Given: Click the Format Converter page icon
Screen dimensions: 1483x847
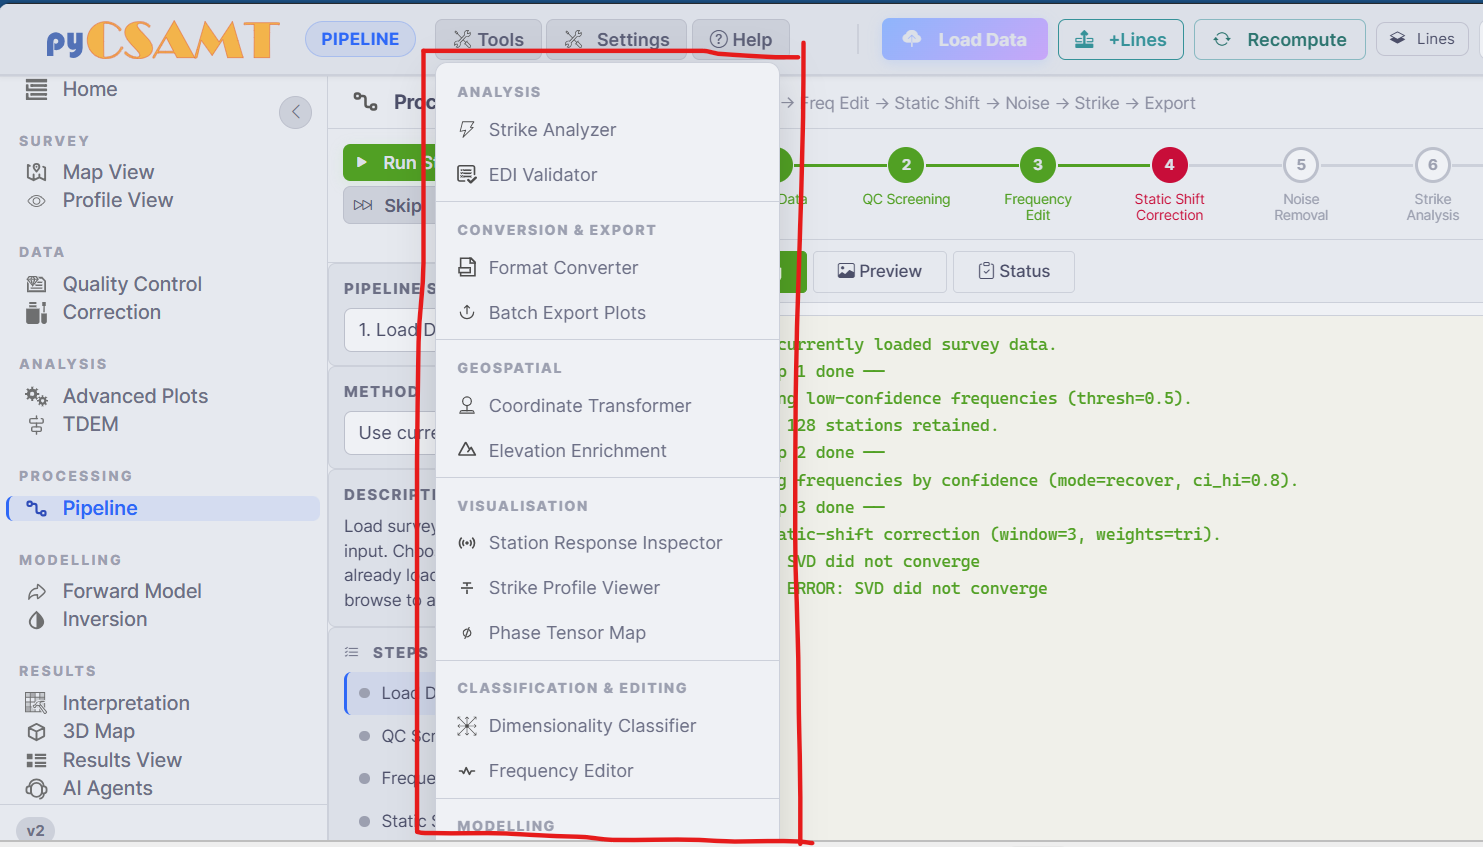Looking at the screenshot, I should click(x=466, y=267).
